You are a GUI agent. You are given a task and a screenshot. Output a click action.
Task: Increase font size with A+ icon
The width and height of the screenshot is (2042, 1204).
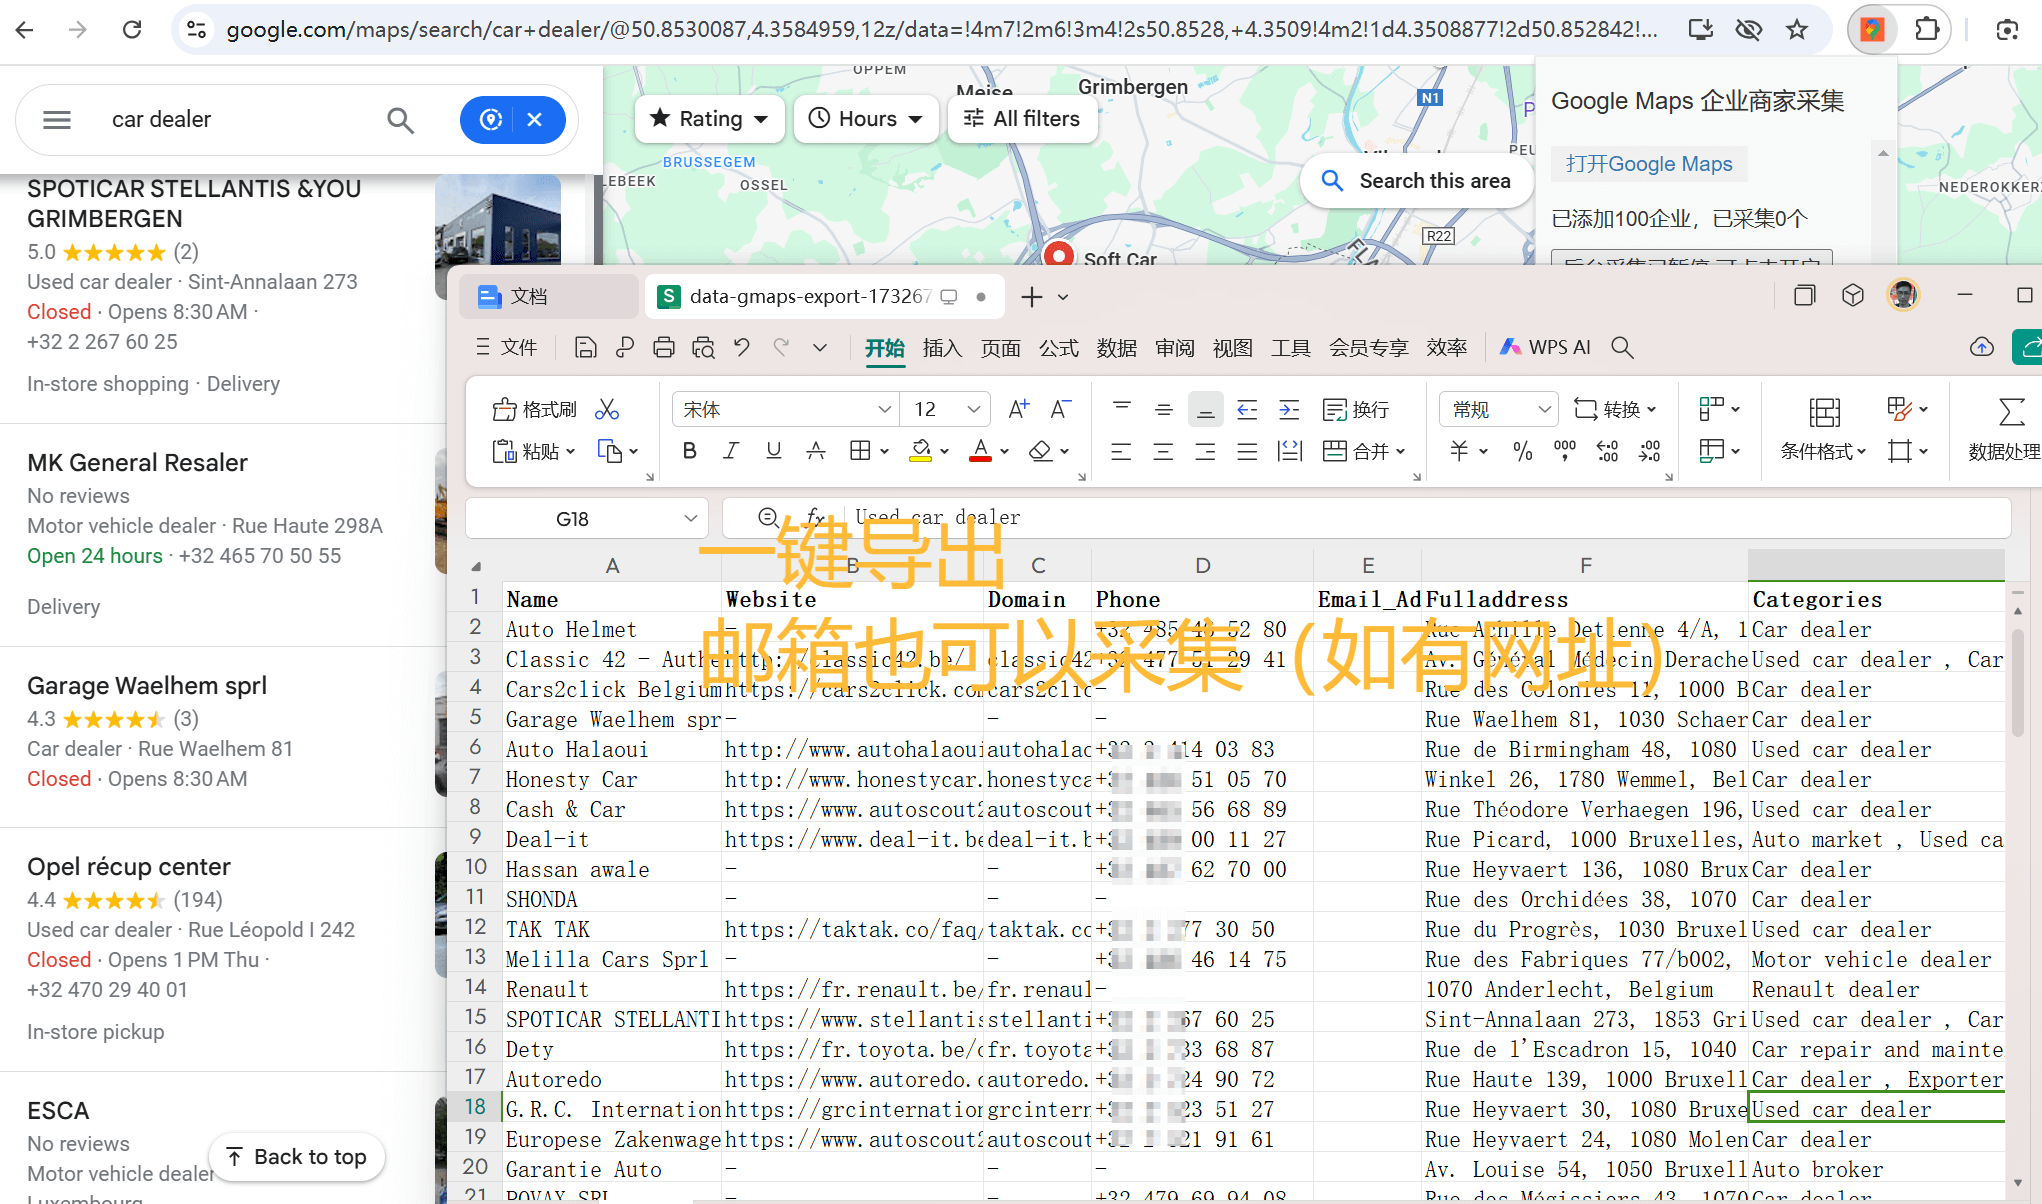pyautogui.click(x=1018, y=409)
